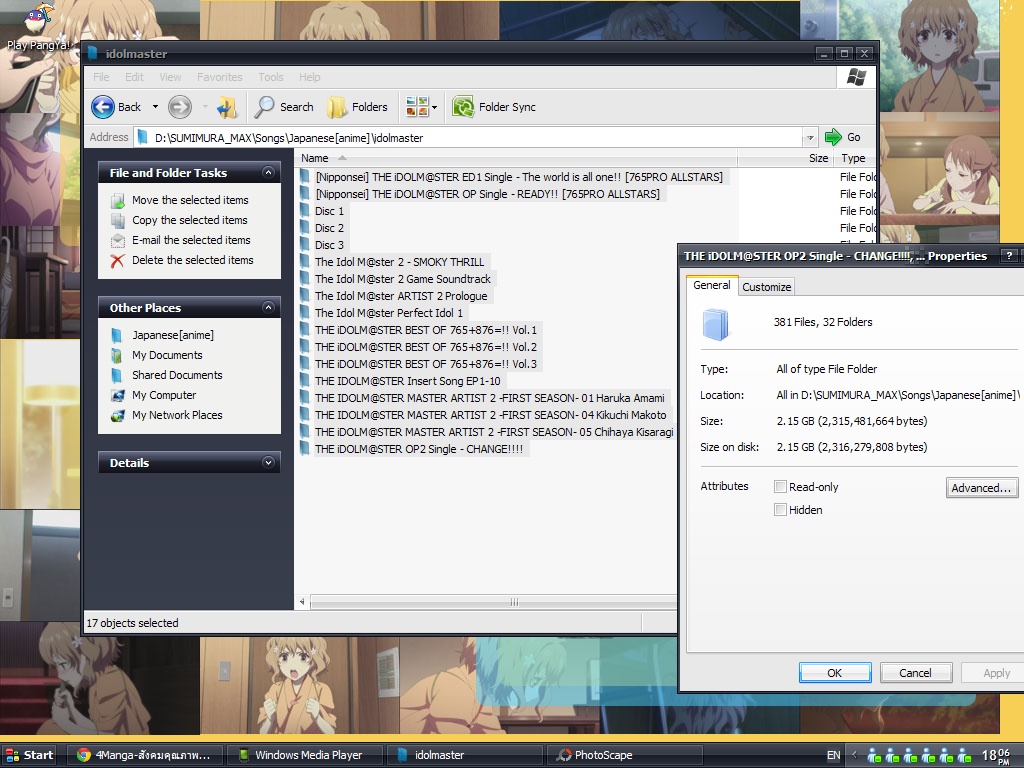Viewport: 1024px width, 768px height.
Task: Click the Disc 1 folder icon
Action: pos(304,211)
